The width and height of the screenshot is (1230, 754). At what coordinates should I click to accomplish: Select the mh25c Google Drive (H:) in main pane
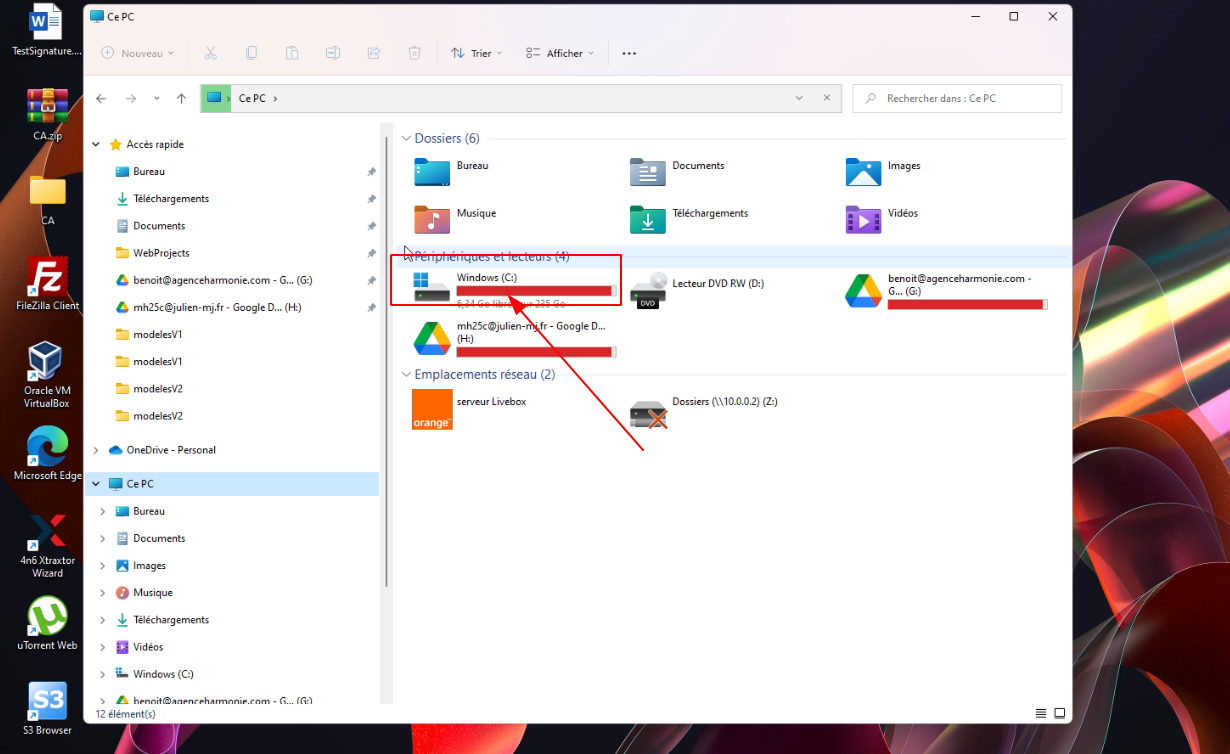click(514, 338)
